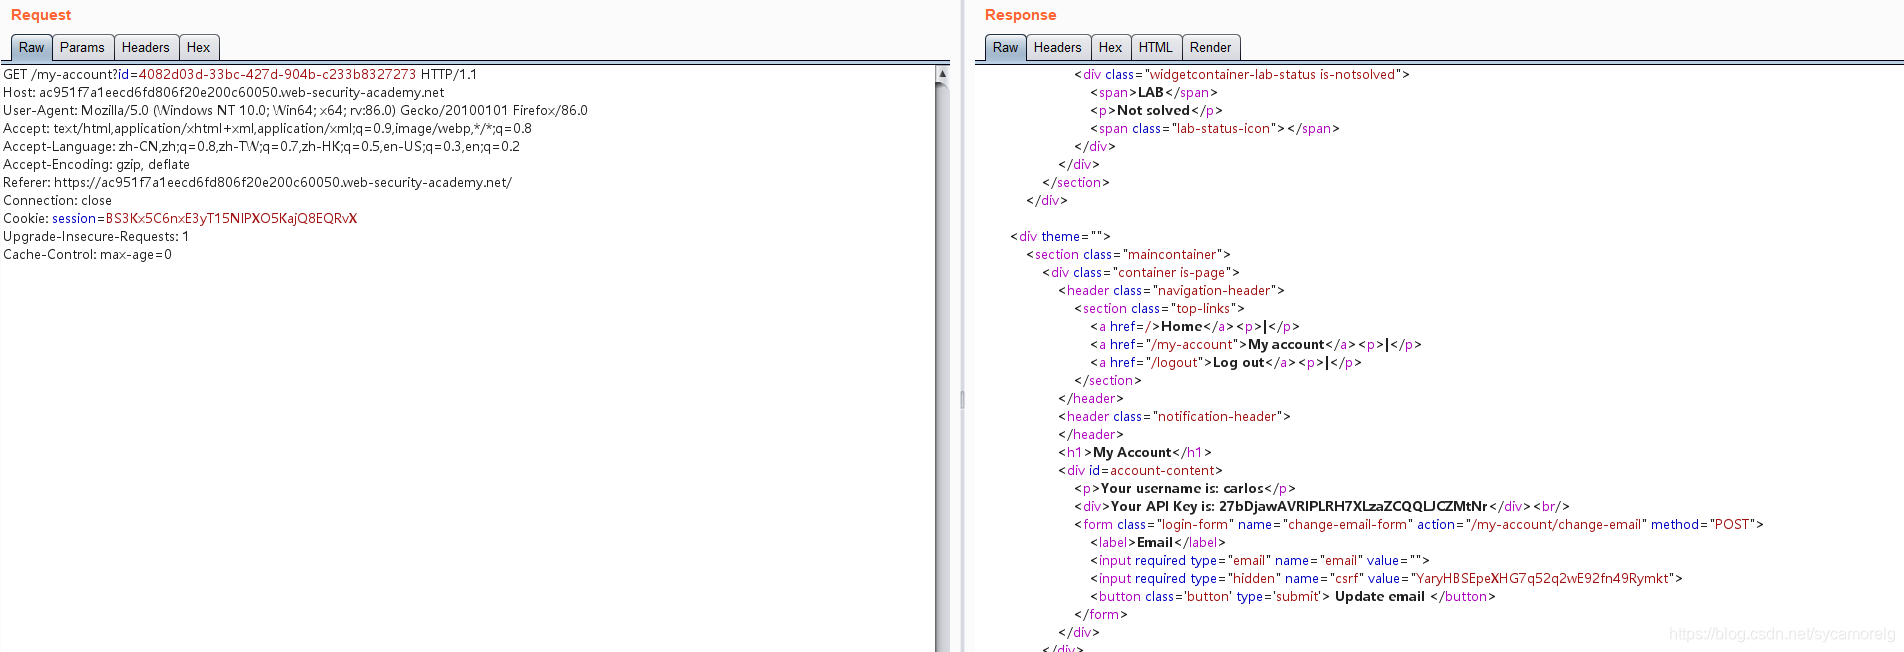Viewport: 1904px width, 652px height.
Task: Click the Host header line
Action: (224, 93)
